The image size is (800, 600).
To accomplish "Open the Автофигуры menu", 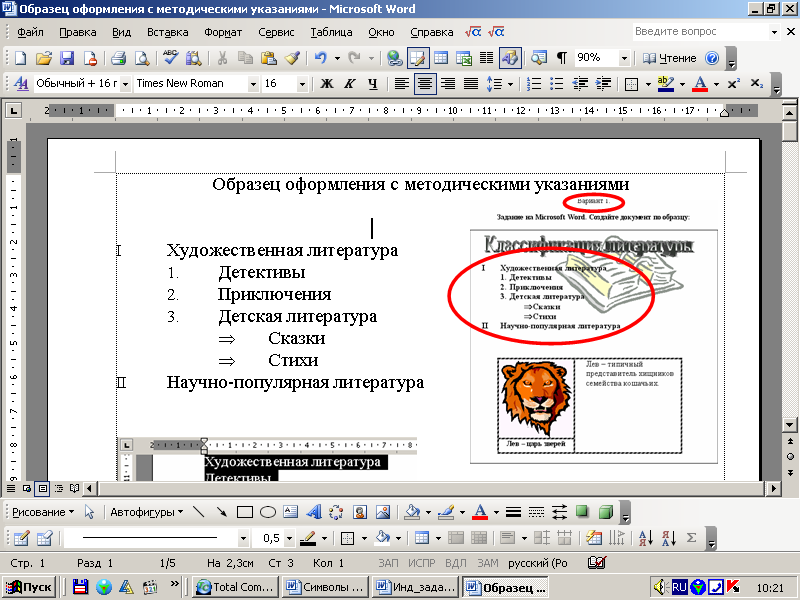I will pyautogui.click(x=147, y=512).
